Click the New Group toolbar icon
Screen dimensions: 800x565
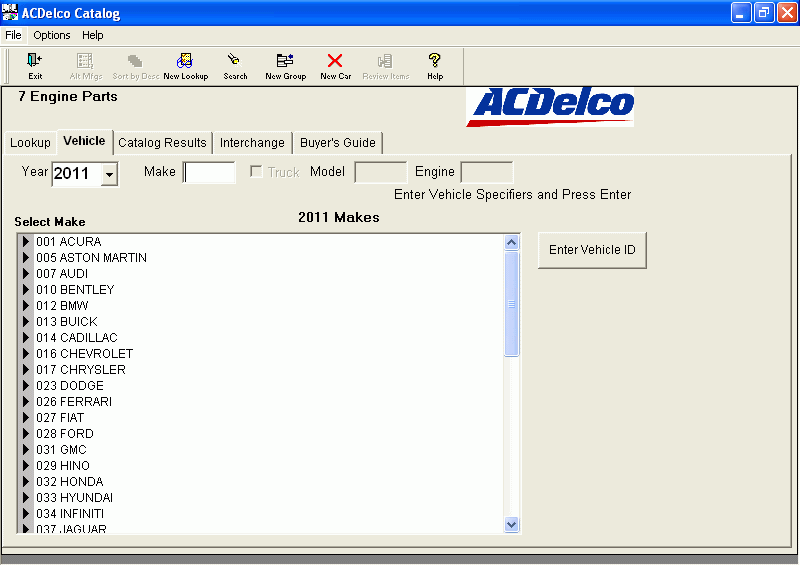coord(285,62)
